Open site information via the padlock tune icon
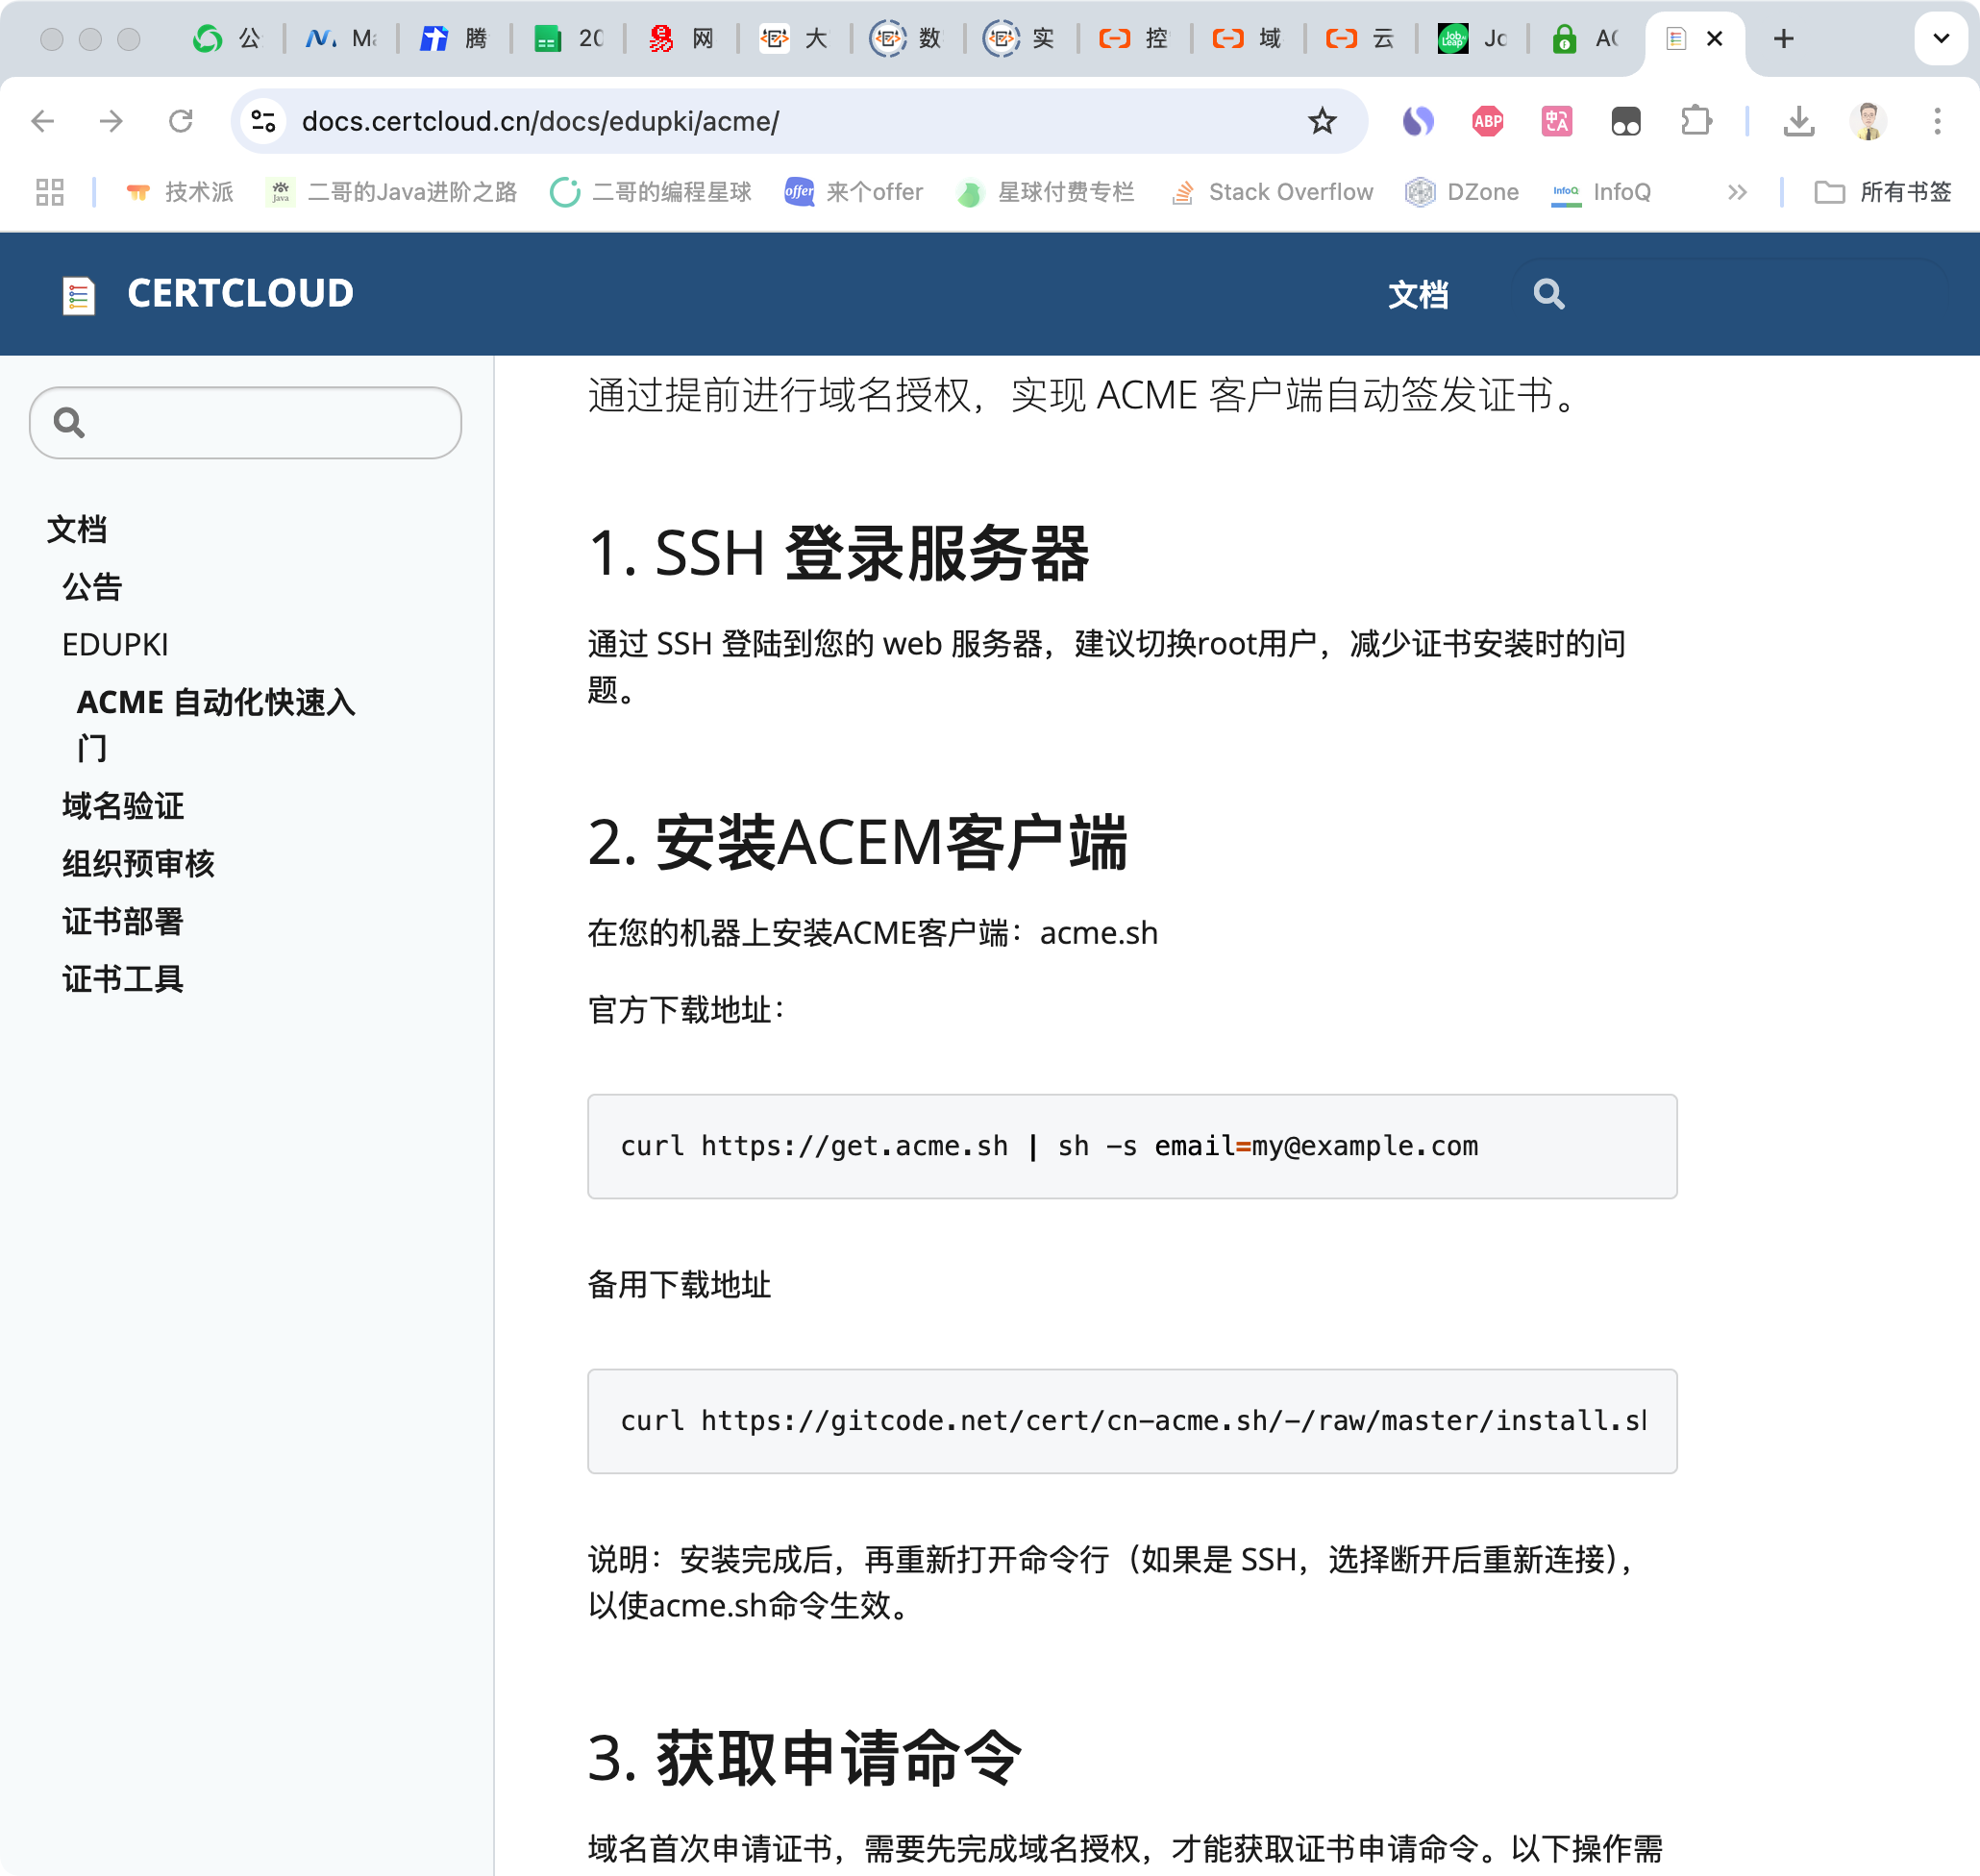Screen dimensions: 1980x1876 (263, 121)
